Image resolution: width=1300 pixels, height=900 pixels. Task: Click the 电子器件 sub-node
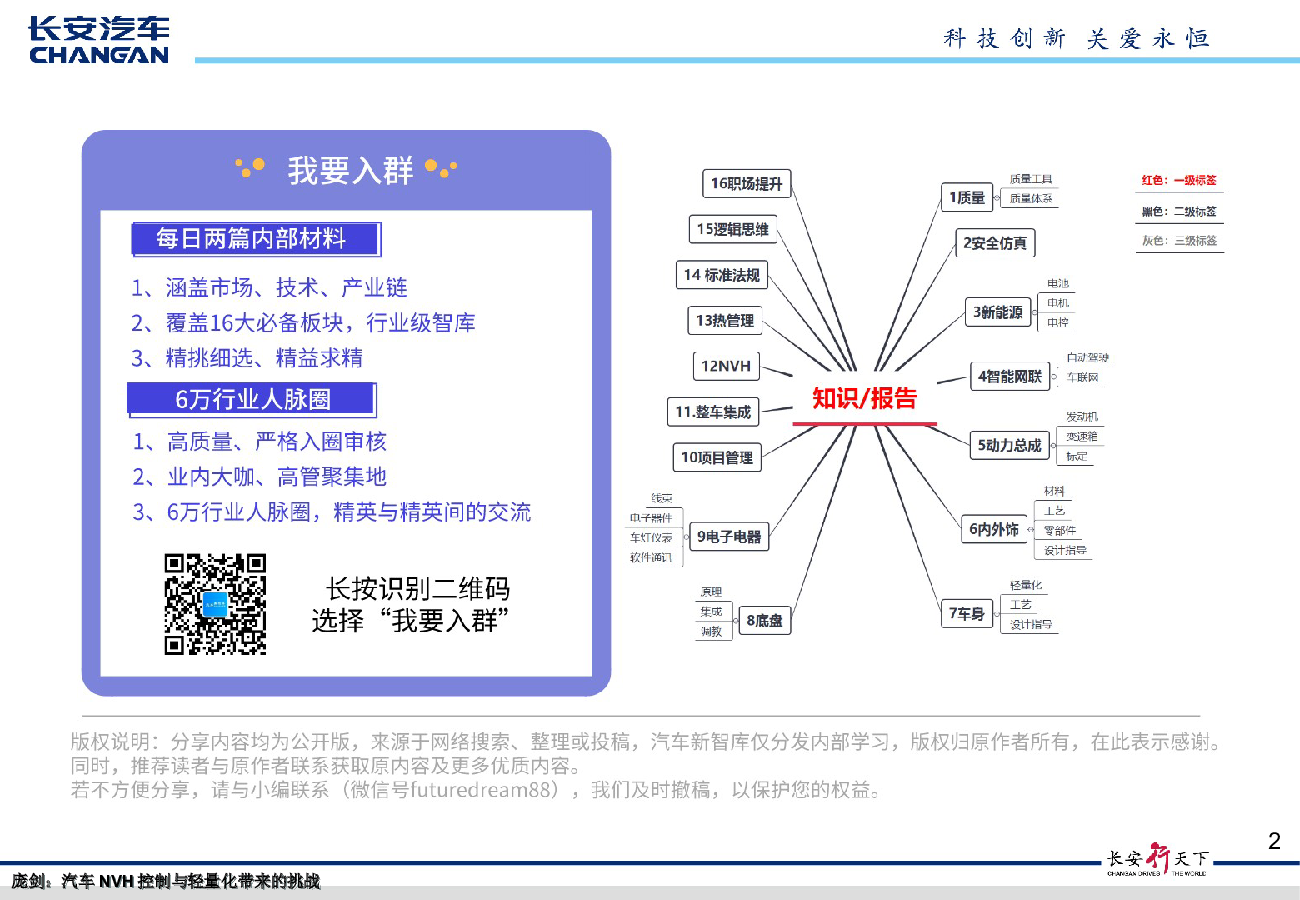click(651, 517)
